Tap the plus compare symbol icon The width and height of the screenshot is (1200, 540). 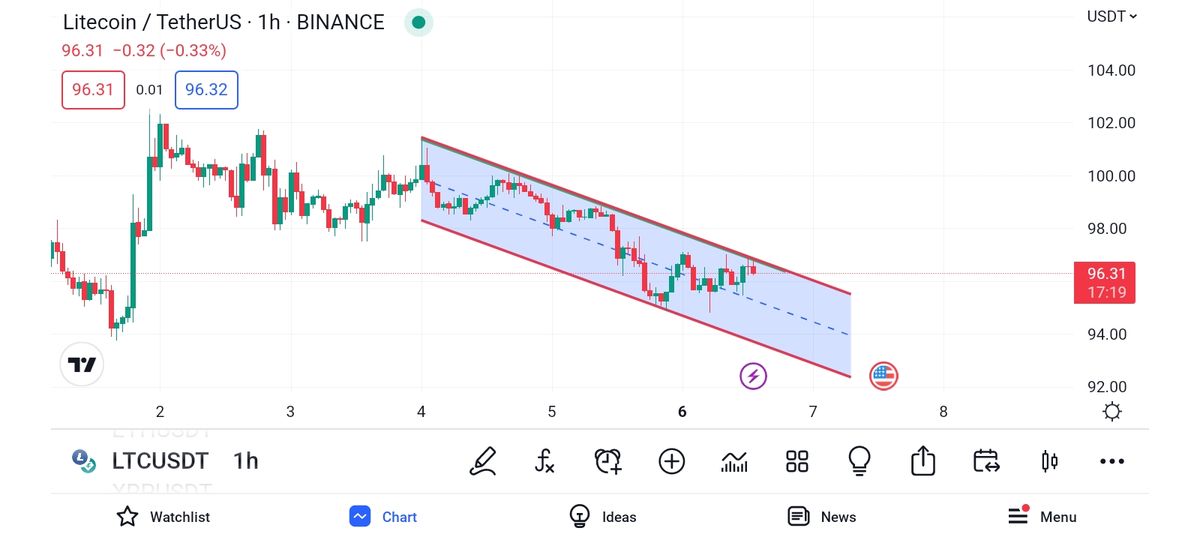pyautogui.click(x=671, y=461)
